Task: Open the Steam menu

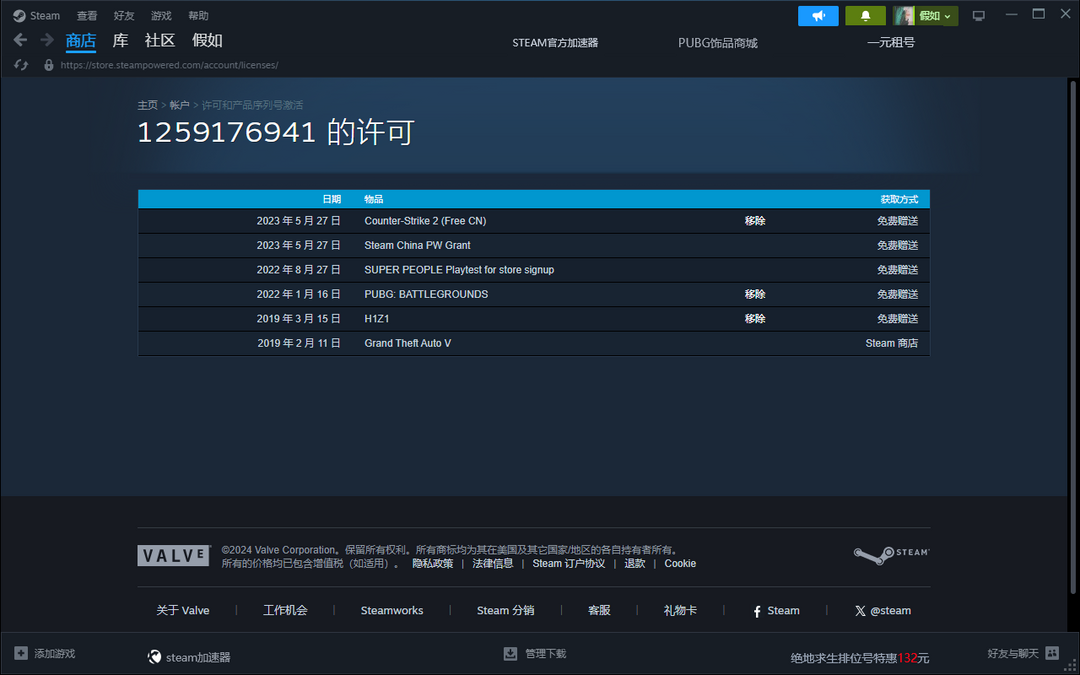Action: tap(45, 16)
